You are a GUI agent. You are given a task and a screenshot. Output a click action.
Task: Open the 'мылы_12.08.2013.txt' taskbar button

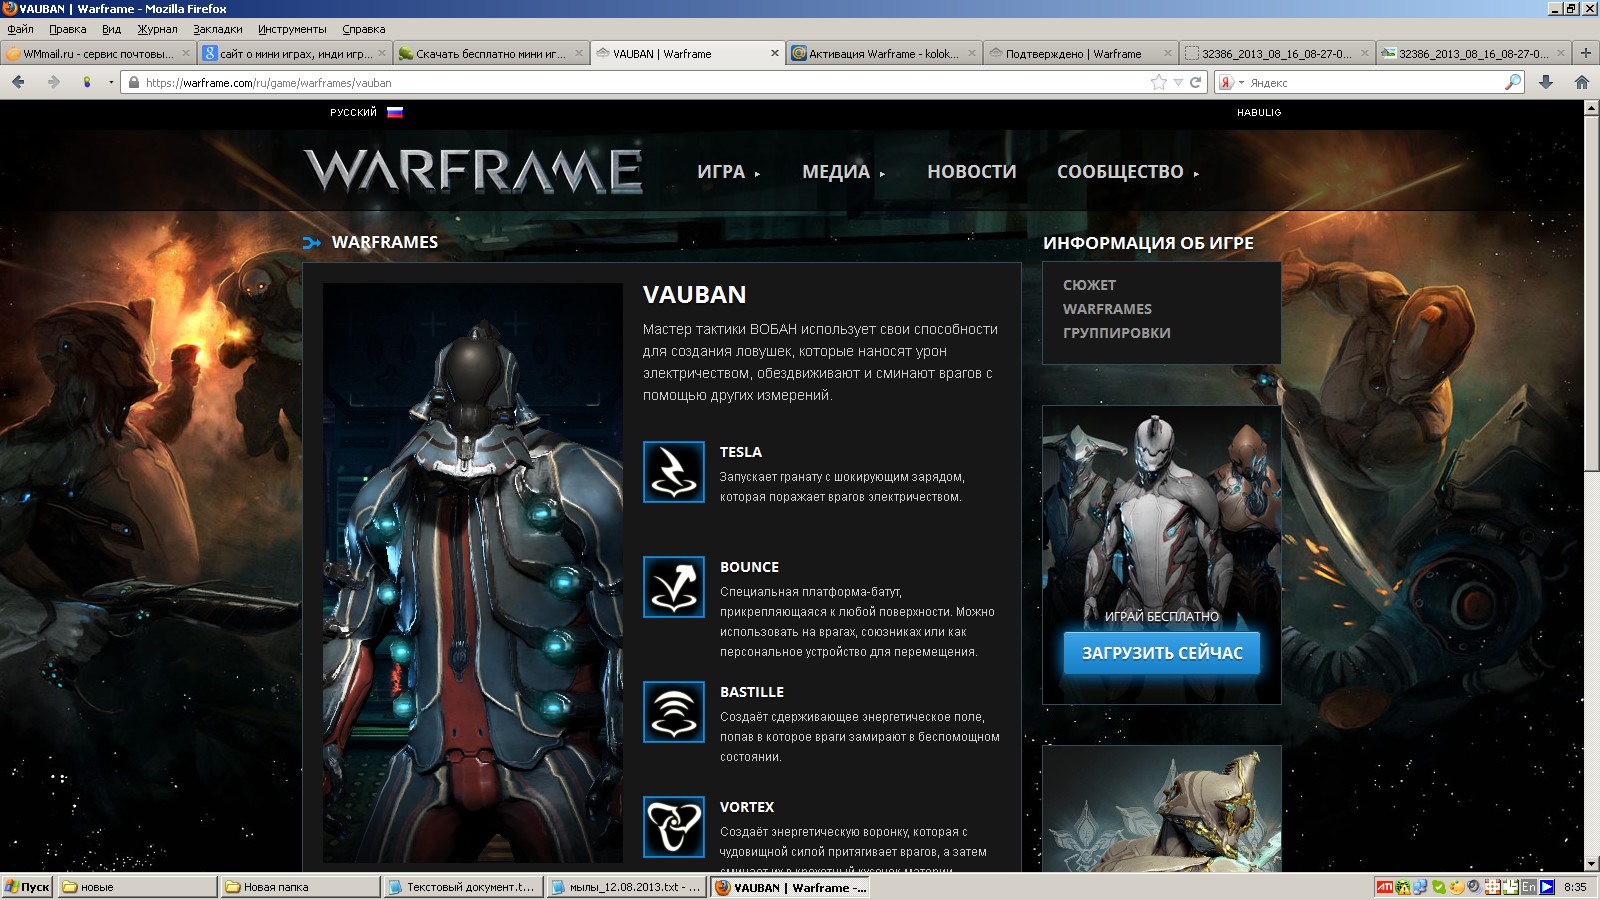(x=627, y=887)
